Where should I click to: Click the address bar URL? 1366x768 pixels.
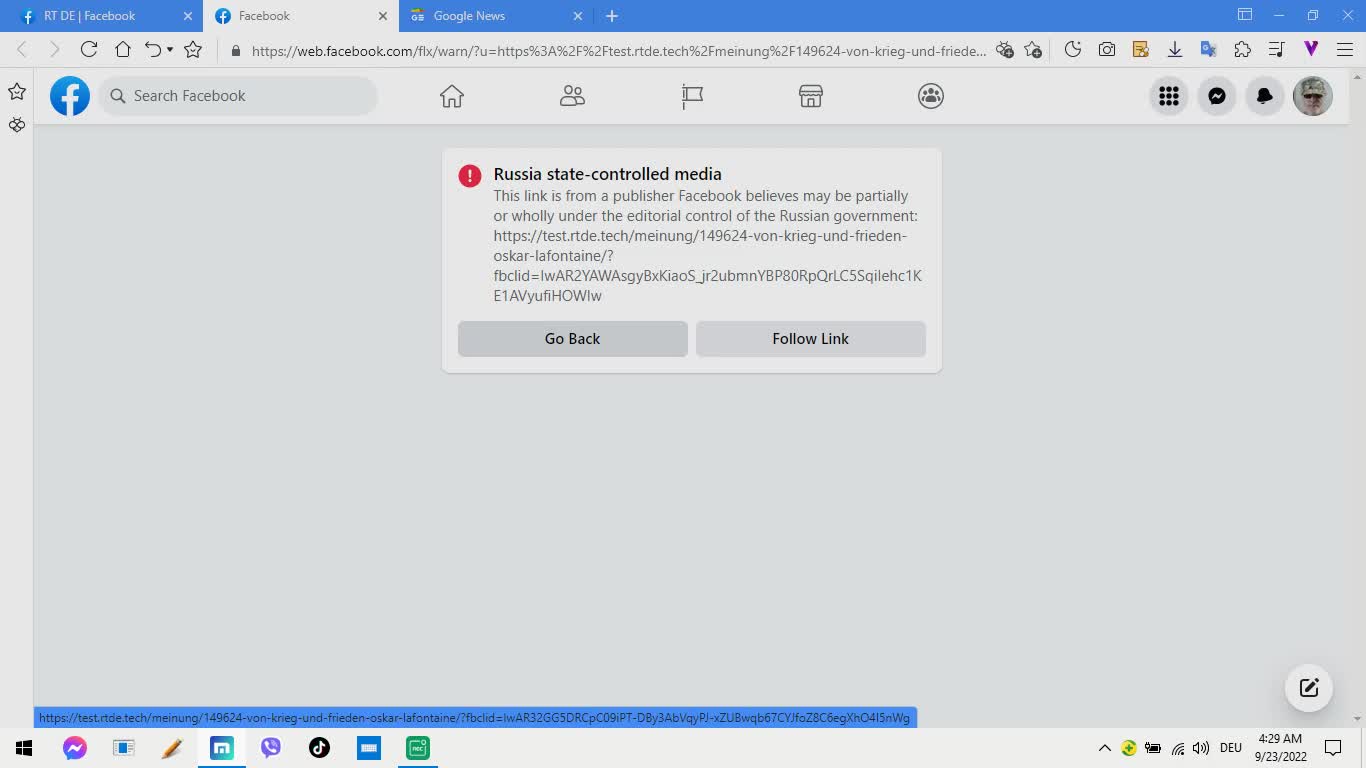[x=618, y=51]
